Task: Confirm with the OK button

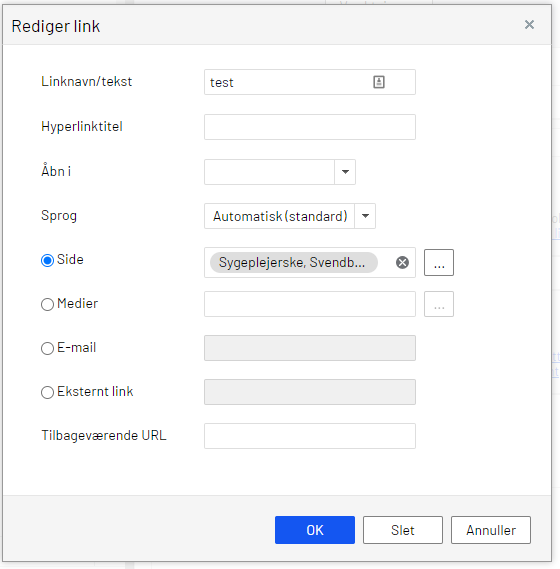Action: [315, 530]
